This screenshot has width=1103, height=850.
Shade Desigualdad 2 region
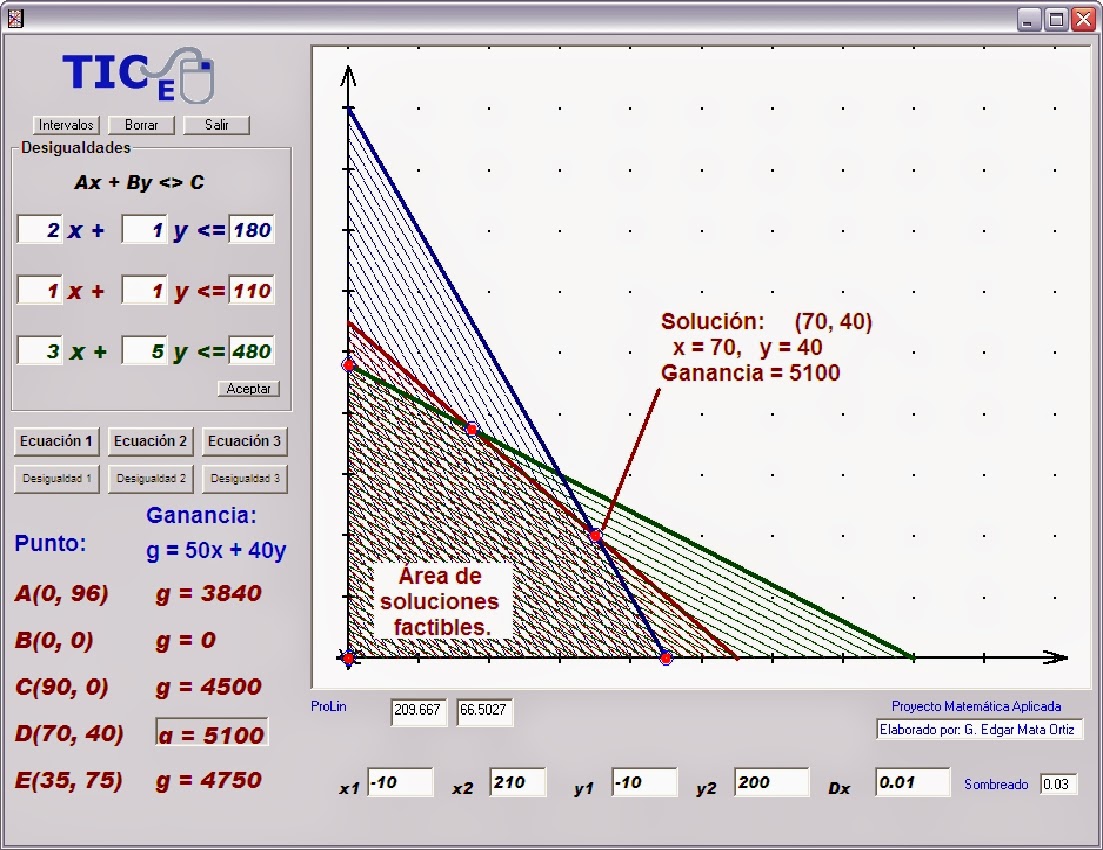[150, 479]
